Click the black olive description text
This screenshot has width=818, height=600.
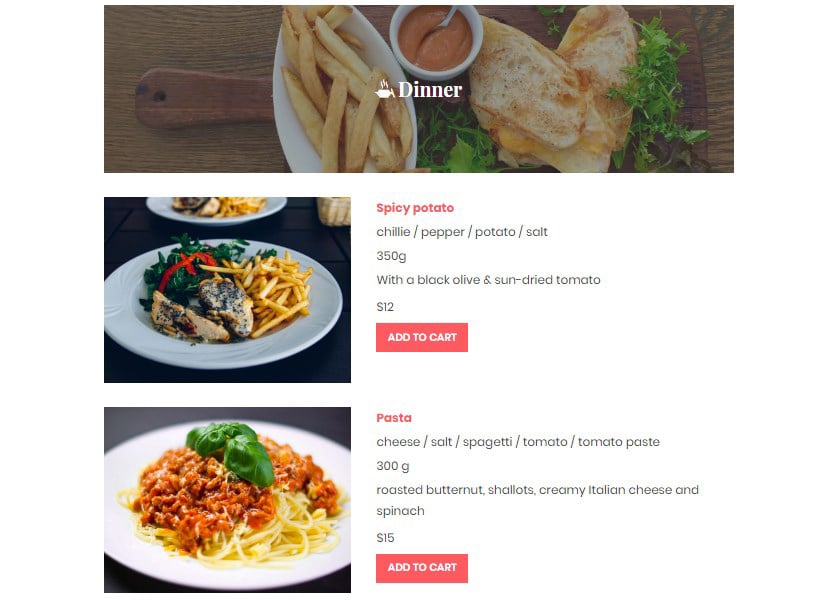(x=488, y=280)
